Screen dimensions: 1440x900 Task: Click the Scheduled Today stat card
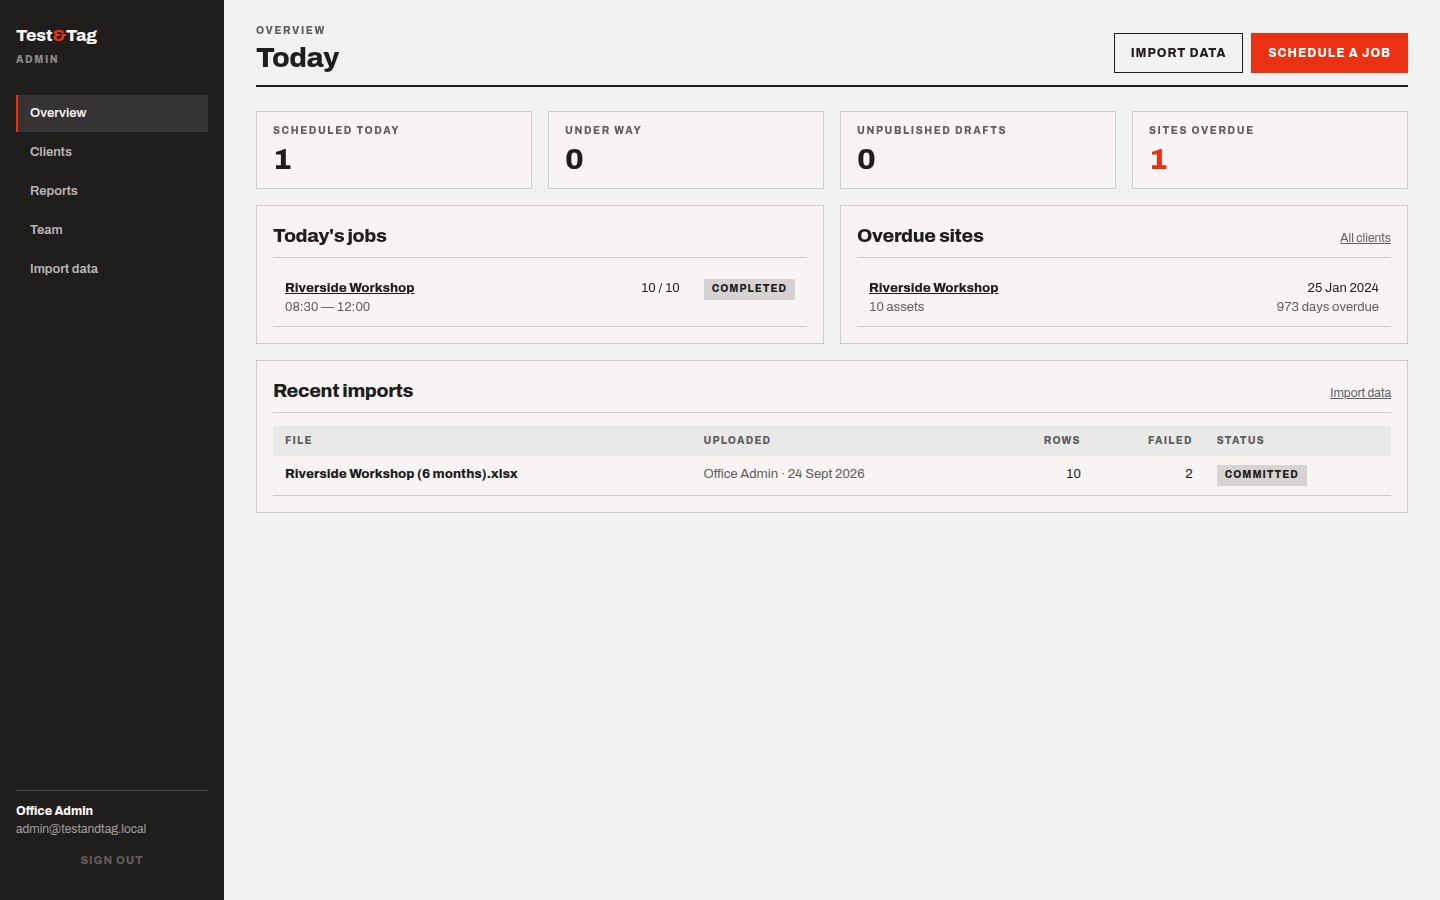point(394,150)
